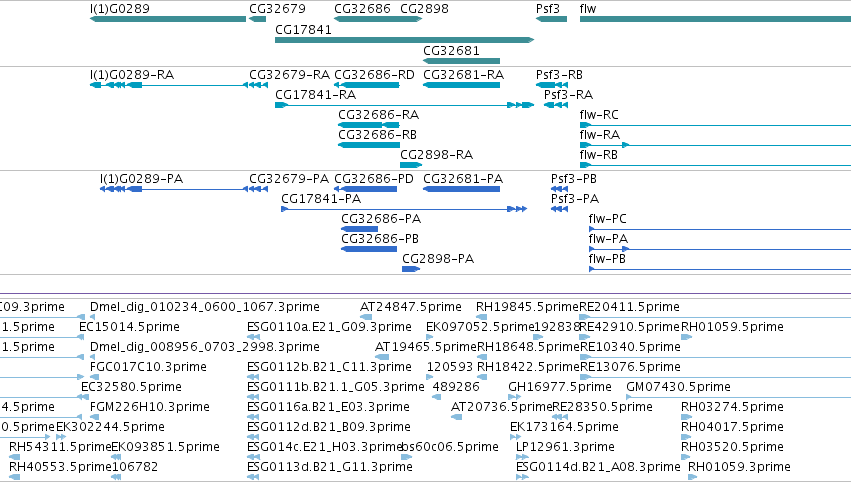Select the CG17841-RA transcript label

[315, 94]
